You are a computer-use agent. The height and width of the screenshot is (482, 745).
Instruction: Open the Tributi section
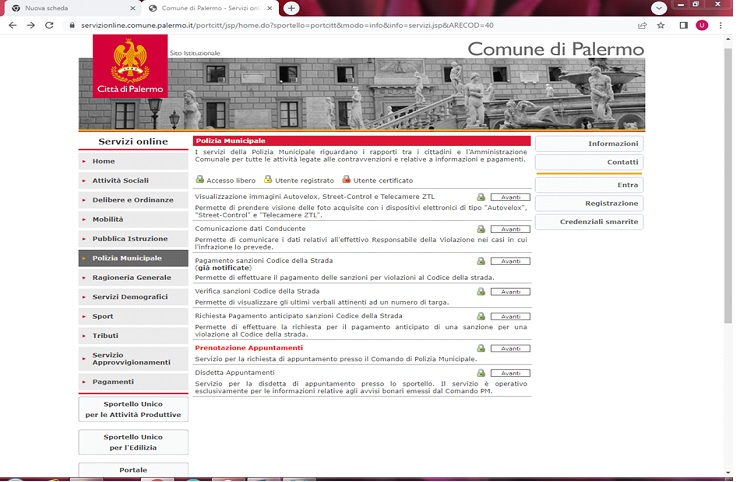click(x=133, y=336)
